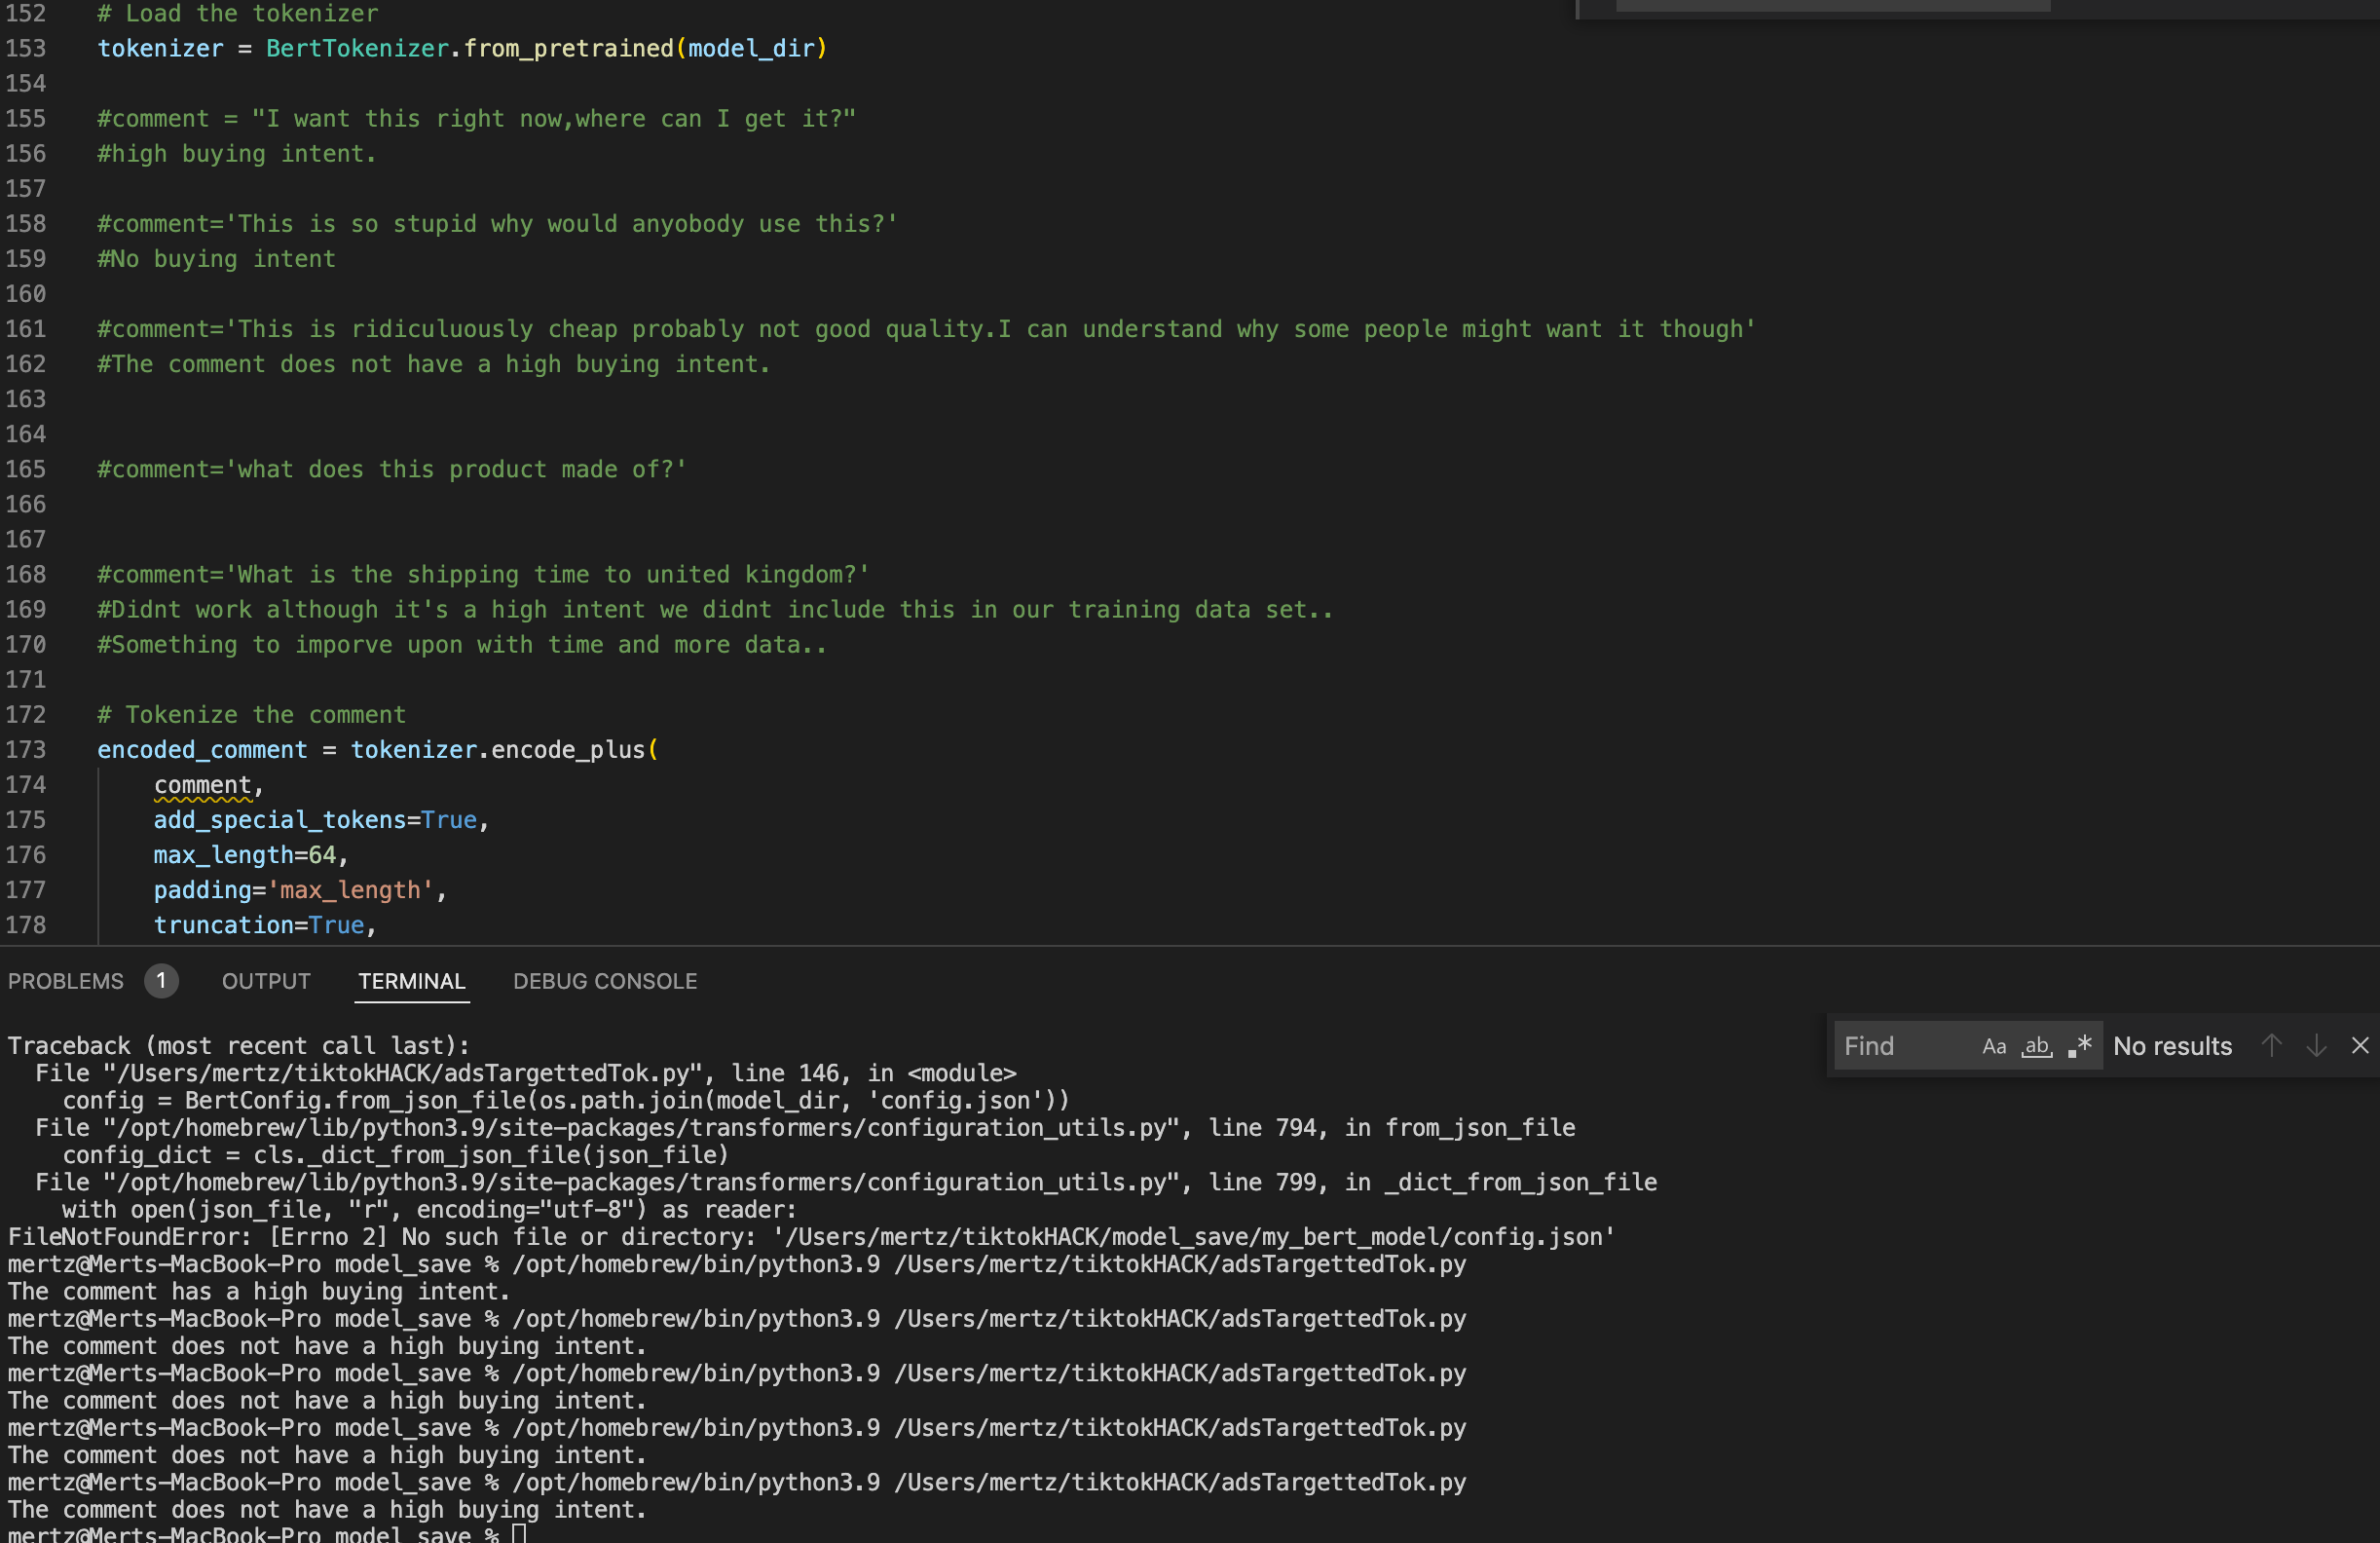Switch to the PROBLEMS tab
This screenshot has width=2380, height=1543.
(x=66, y=981)
